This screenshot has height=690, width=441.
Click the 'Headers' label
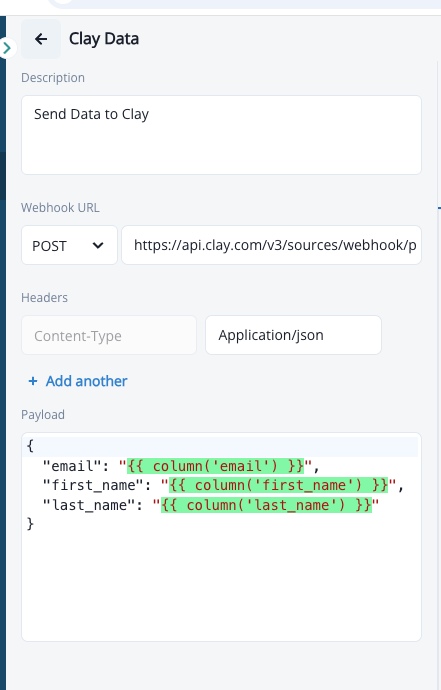click(x=44, y=298)
